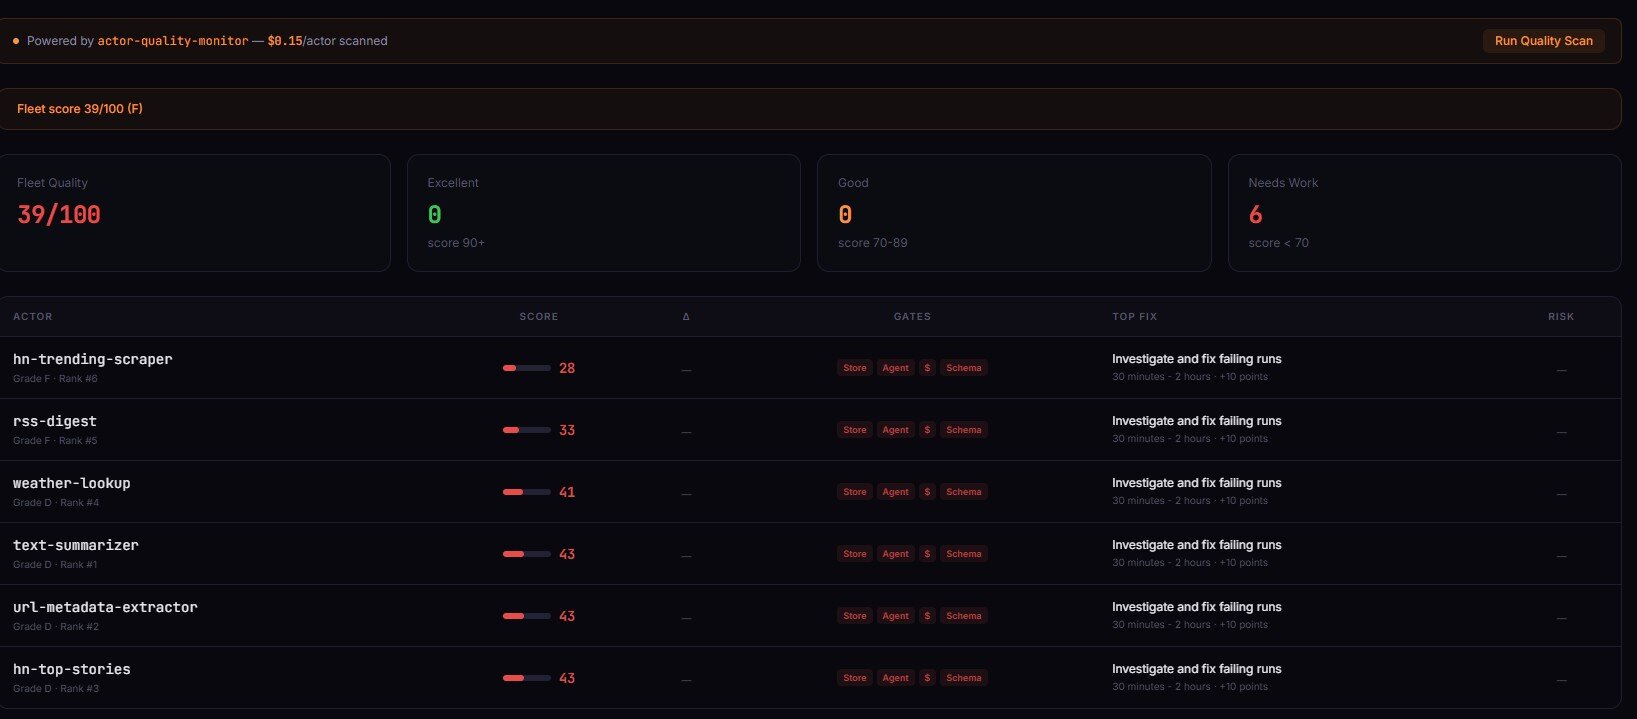Click the Fleet score 39/100 (F) banner
Viewport: 1637px width, 719px height.
[80, 109]
